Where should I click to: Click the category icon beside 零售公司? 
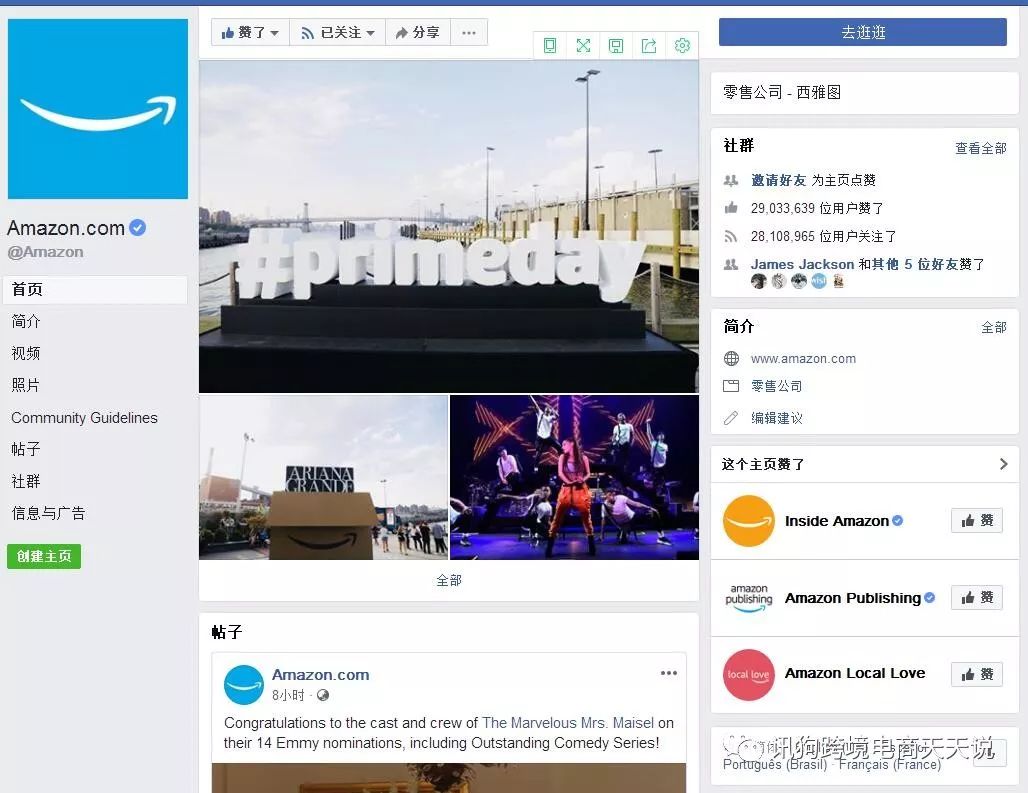tap(731, 386)
